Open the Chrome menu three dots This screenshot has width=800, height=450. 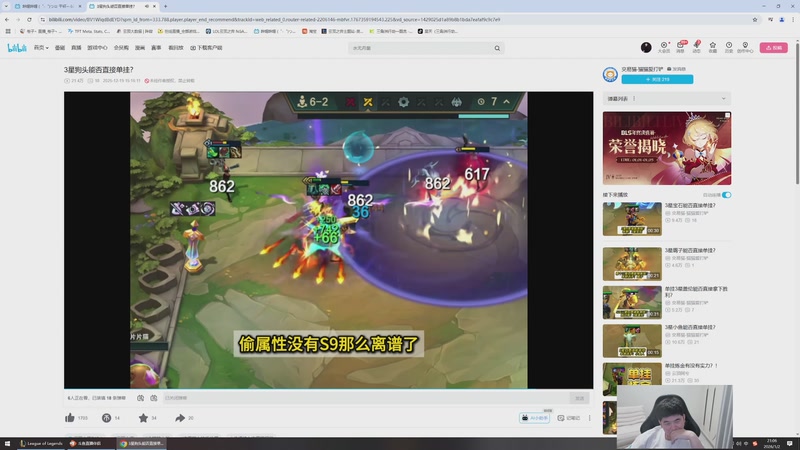pos(793,19)
